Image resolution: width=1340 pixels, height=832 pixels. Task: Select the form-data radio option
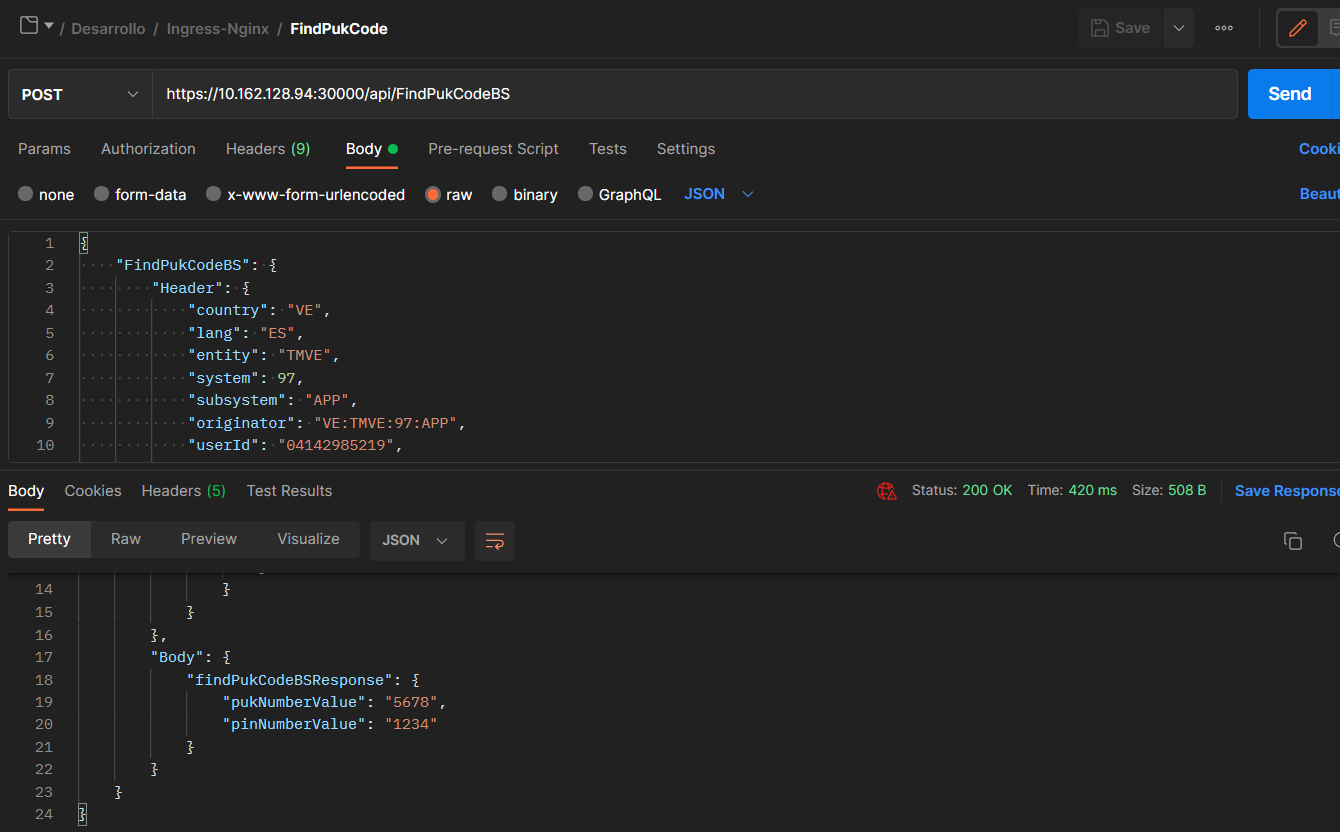point(140,194)
